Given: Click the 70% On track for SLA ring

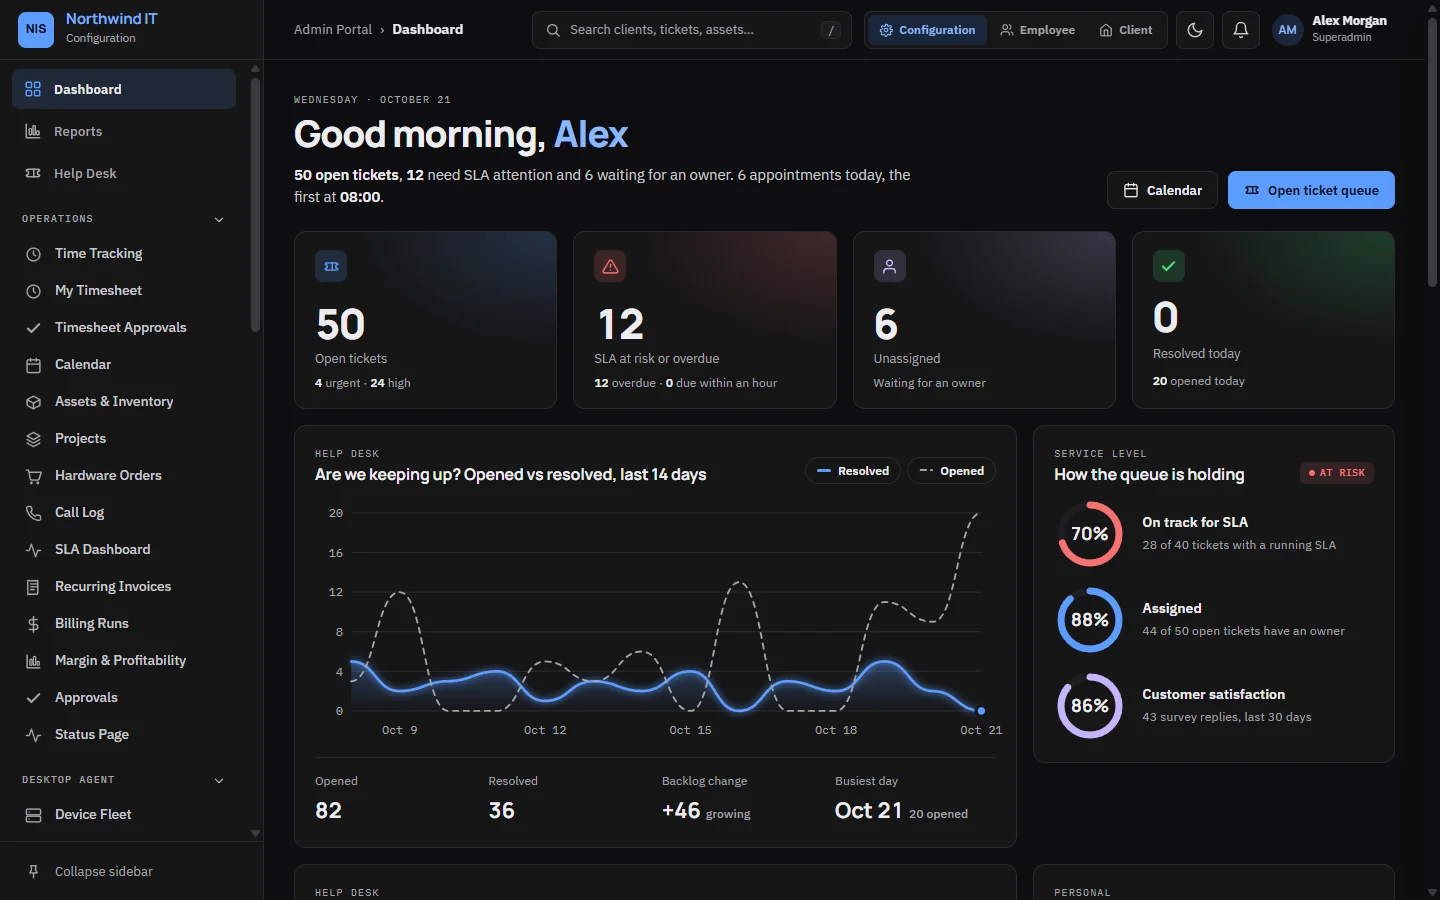Looking at the screenshot, I should click(x=1090, y=534).
